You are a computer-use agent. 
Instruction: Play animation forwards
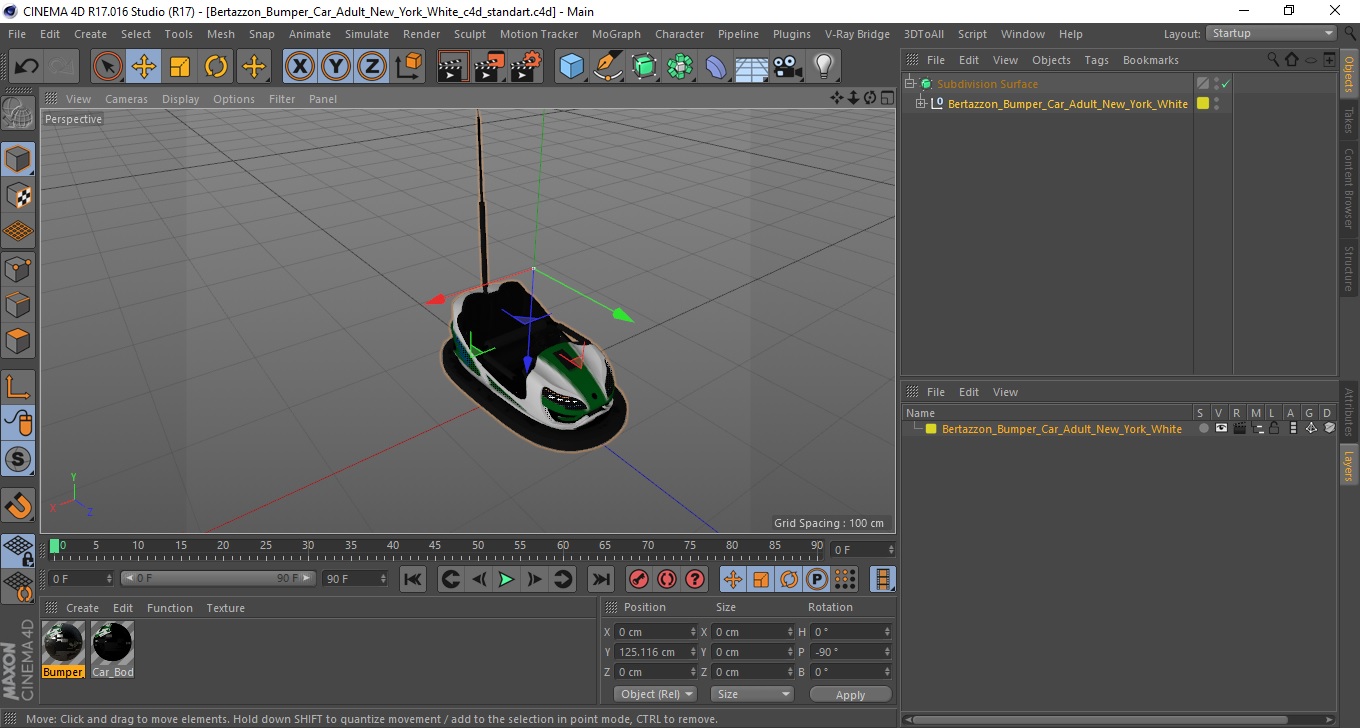[506, 579]
